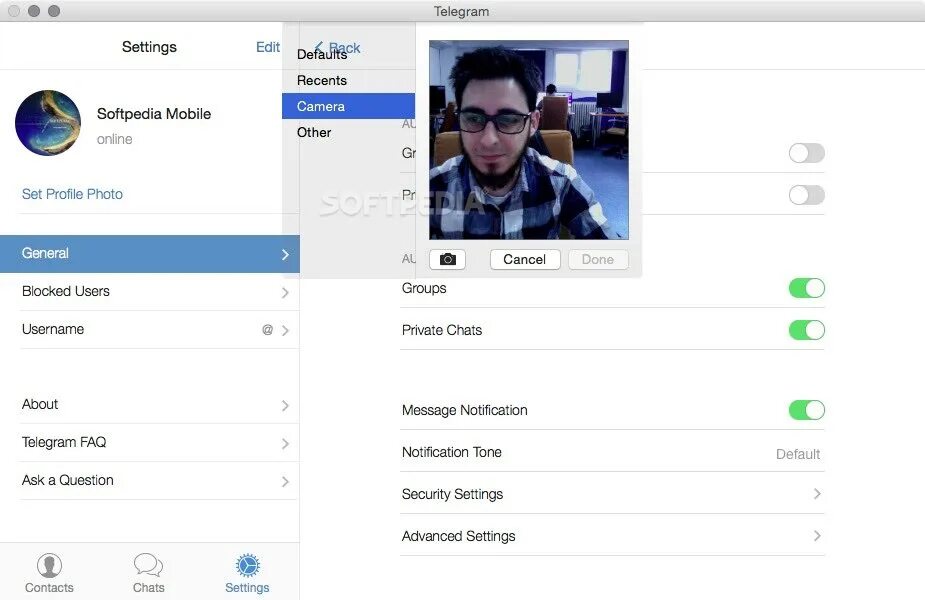Screen dimensions: 925x600
Task: Enable the first disabled toggle switch
Action: pyautogui.click(x=806, y=153)
